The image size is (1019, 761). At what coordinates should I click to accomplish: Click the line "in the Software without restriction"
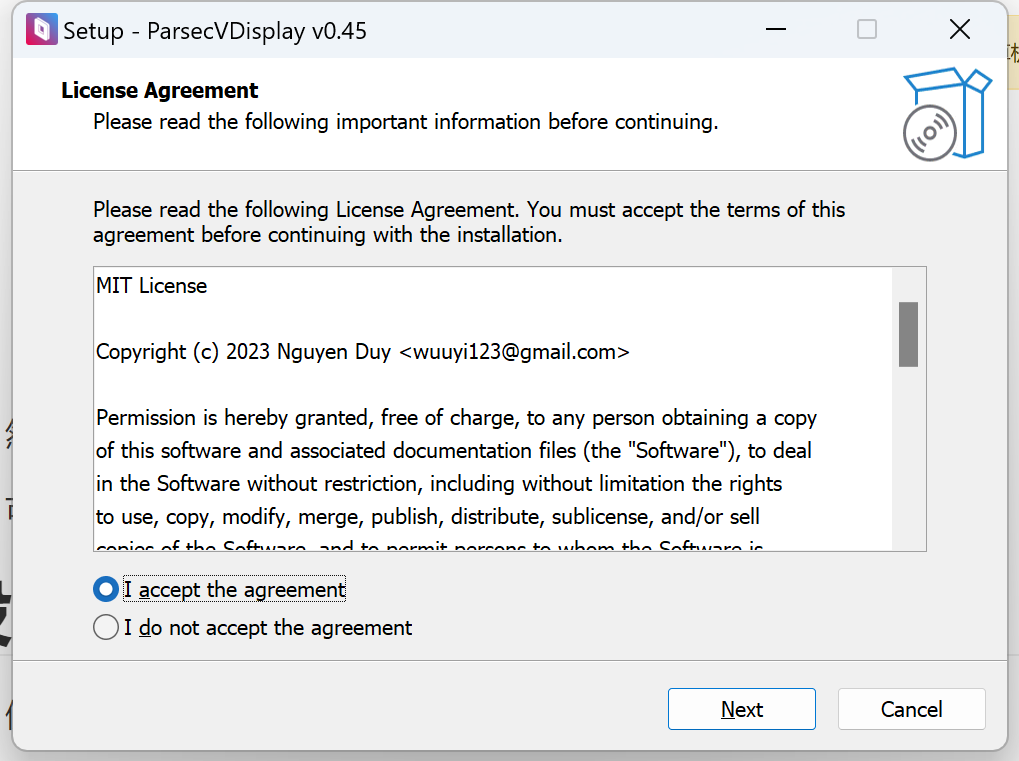click(439, 484)
